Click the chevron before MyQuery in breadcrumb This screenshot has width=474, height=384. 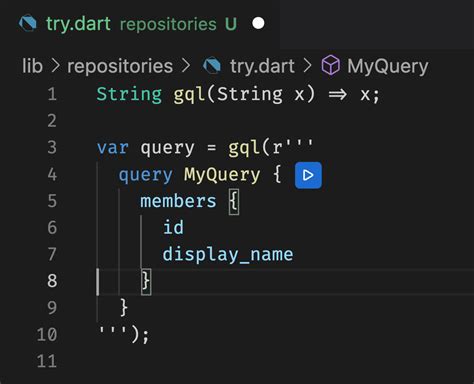tap(307, 66)
